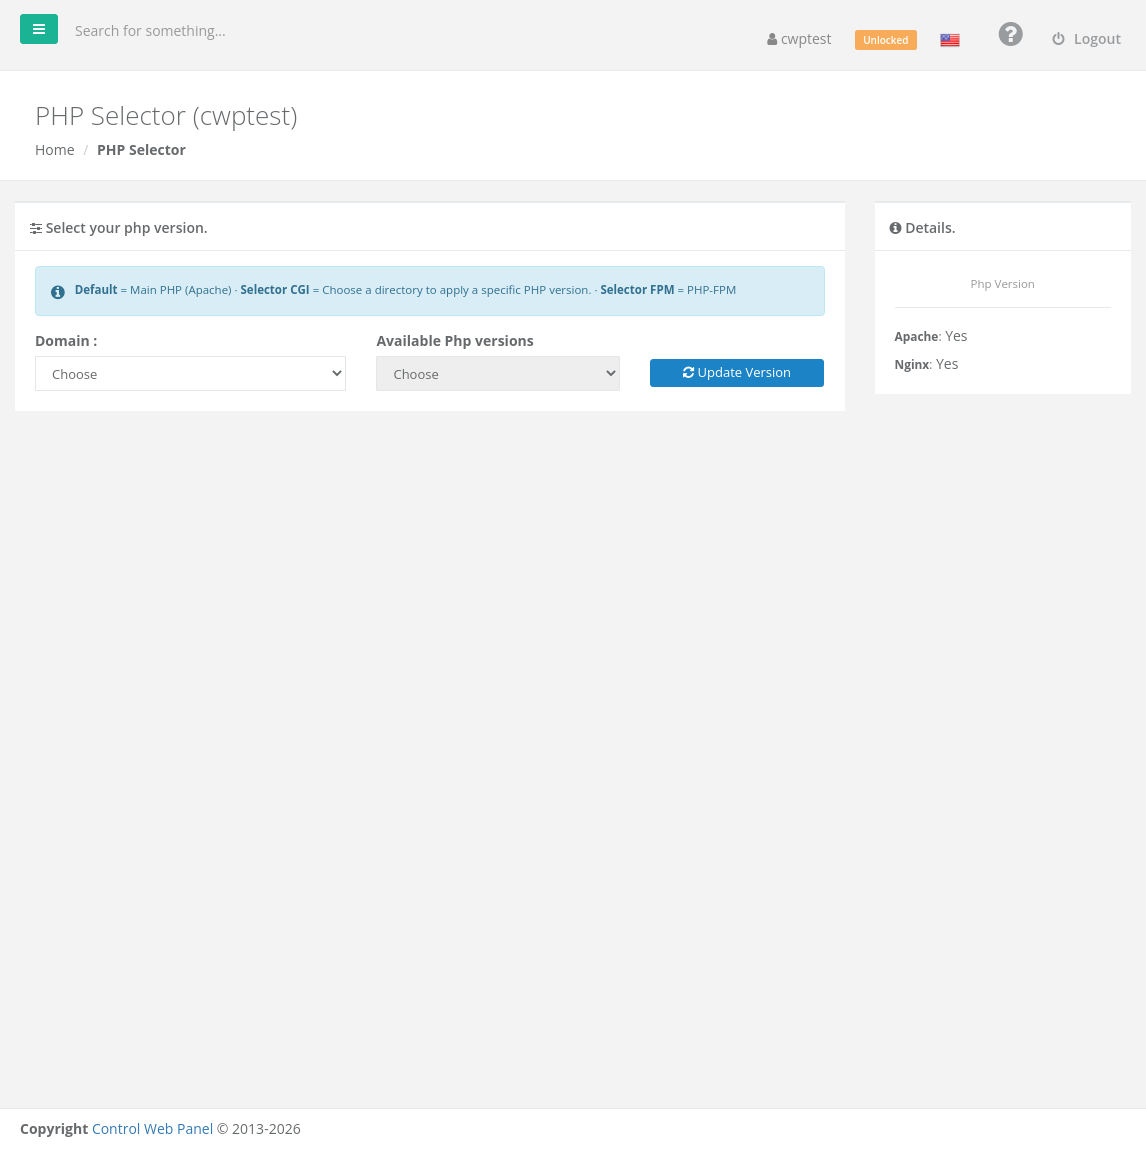Click the Domain : field label

(66, 341)
